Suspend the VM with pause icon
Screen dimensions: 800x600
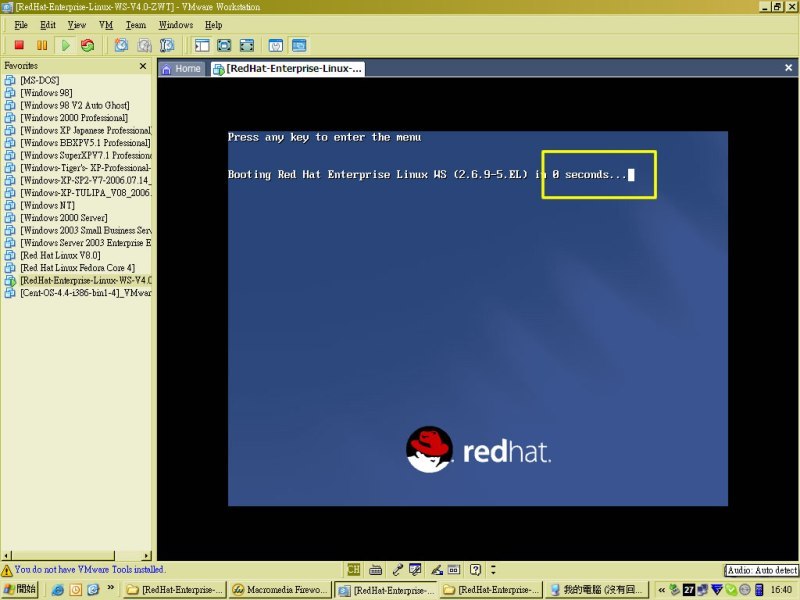point(42,45)
